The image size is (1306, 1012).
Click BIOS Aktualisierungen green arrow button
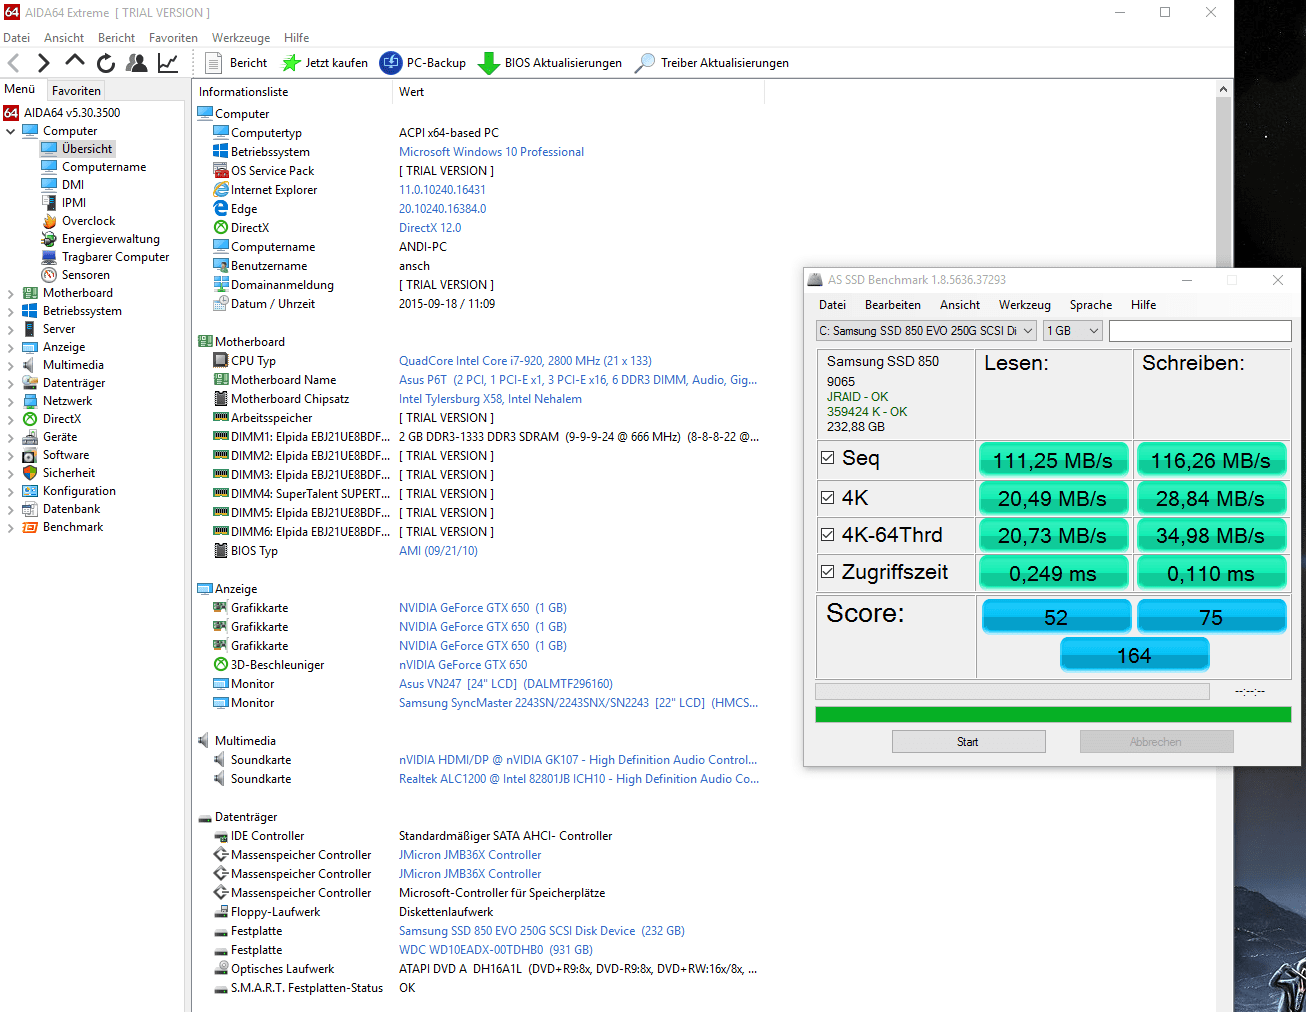click(x=550, y=63)
